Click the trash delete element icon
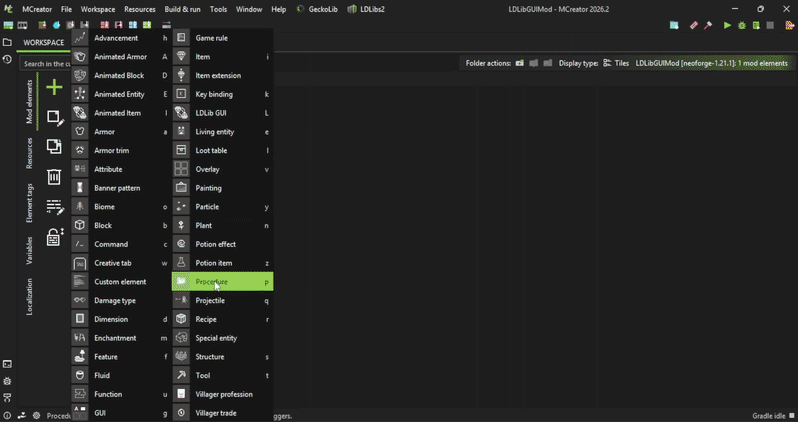The width and height of the screenshot is (798, 422). (54, 177)
